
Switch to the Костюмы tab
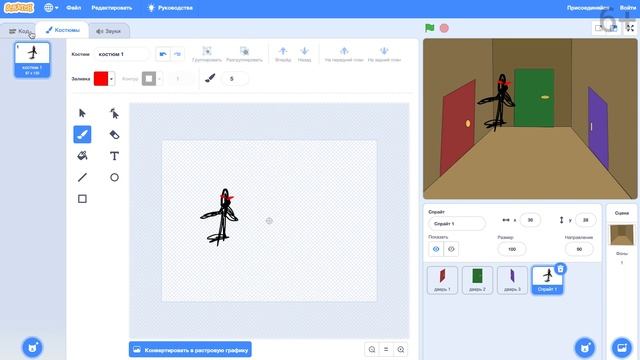click(62, 30)
